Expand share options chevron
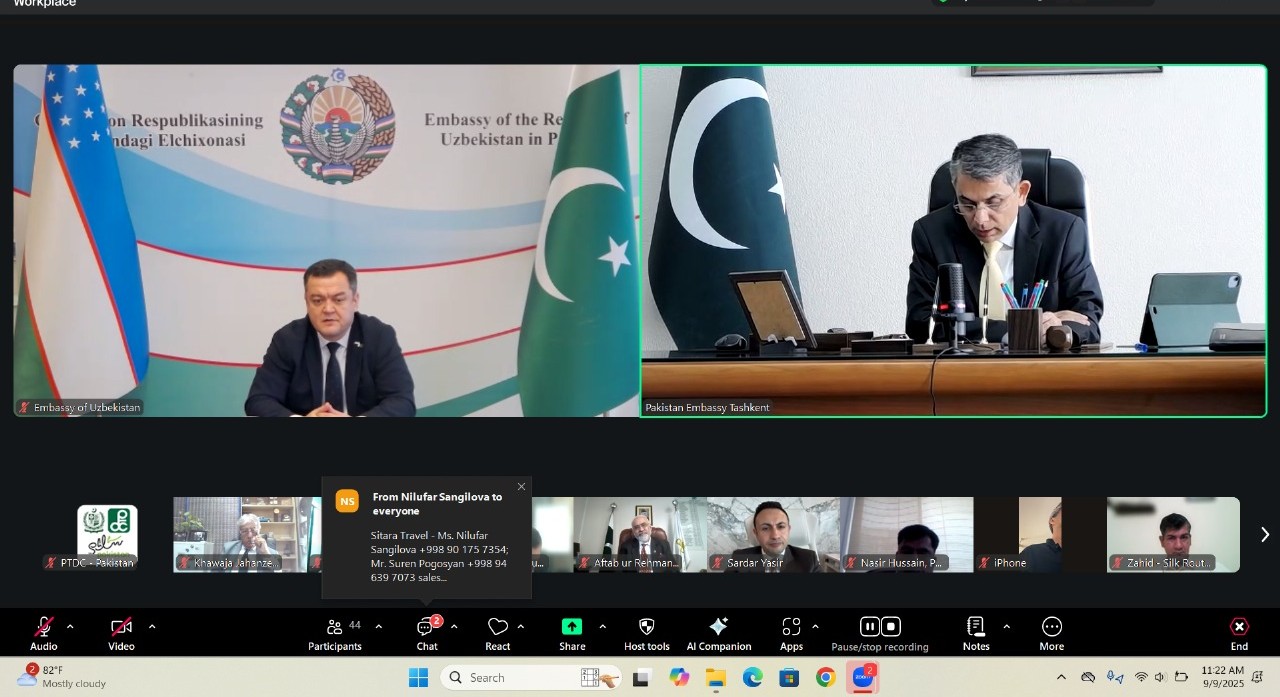The width and height of the screenshot is (1280, 697). point(602,627)
